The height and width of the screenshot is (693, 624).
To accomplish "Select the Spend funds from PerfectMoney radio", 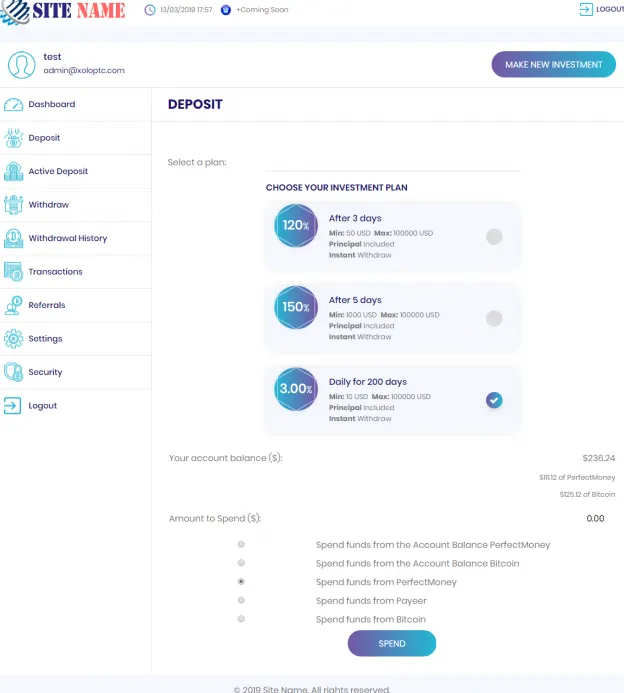I will (x=241, y=582).
